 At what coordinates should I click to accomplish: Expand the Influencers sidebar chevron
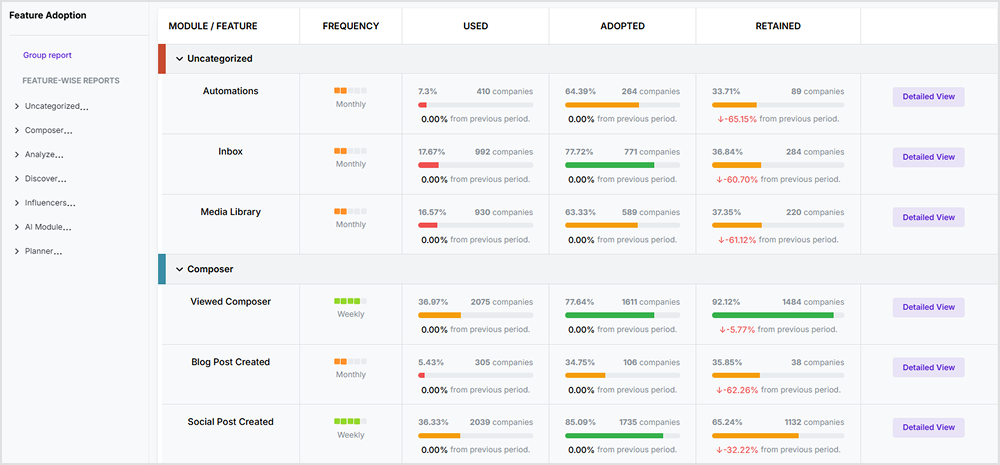[x=17, y=203]
